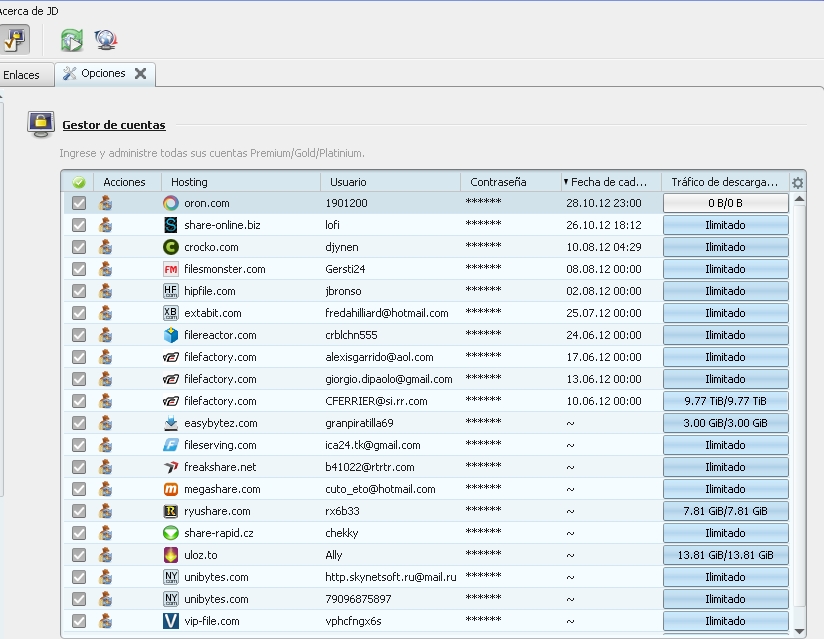Click the table scrollbar down arrow
824x639 pixels.
(x=799, y=631)
